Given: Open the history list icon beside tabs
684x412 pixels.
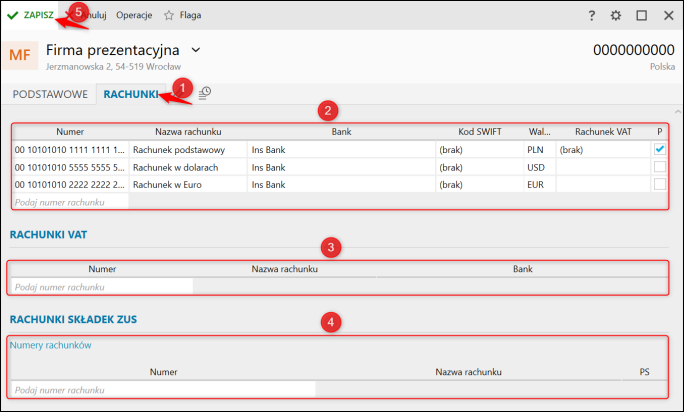Looking at the screenshot, I should pos(204,94).
